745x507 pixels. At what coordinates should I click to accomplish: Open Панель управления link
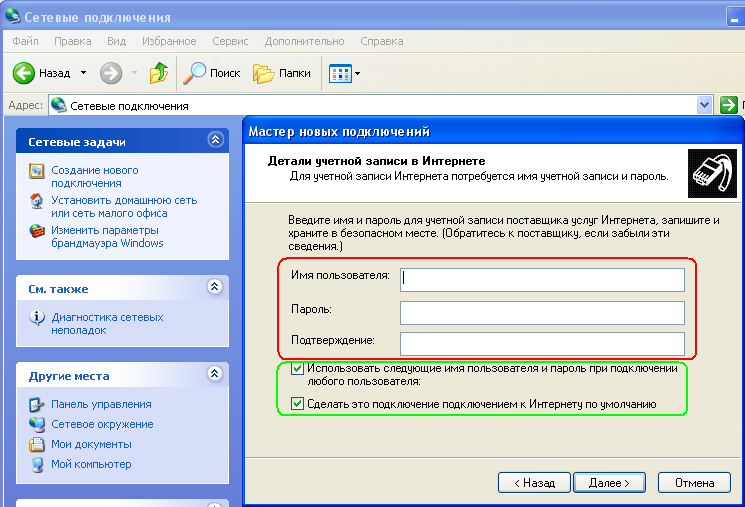(x=101, y=404)
